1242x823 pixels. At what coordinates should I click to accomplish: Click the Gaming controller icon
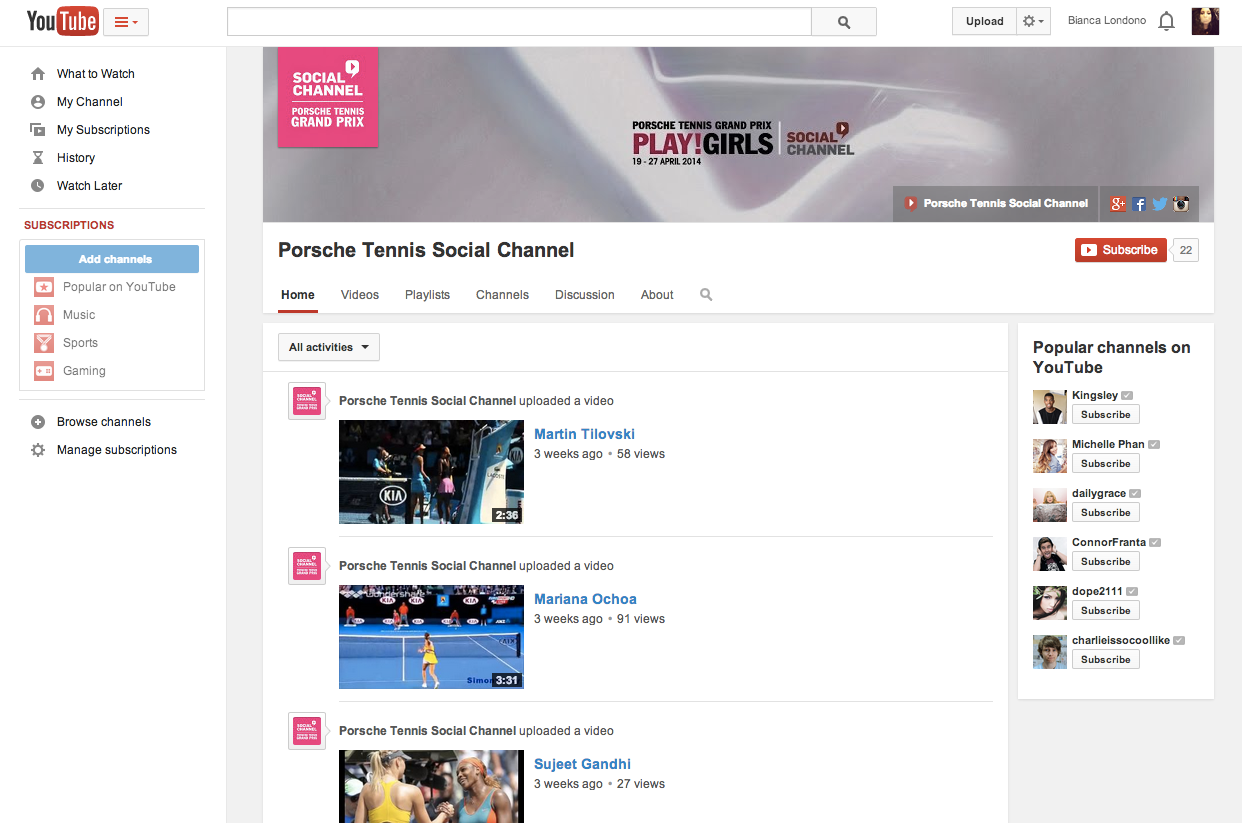(44, 371)
